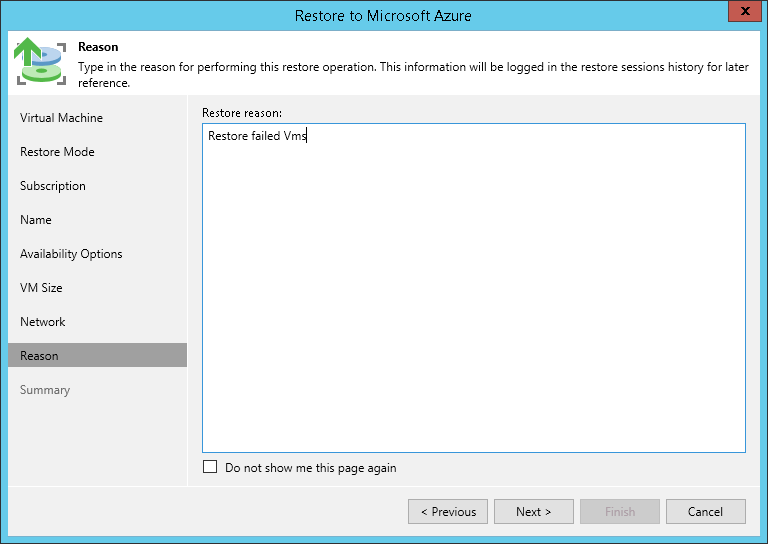The width and height of the screenshot is (768, 544).
Task: Select the highlighted Reason step
Action: click(x=97, y=355)
